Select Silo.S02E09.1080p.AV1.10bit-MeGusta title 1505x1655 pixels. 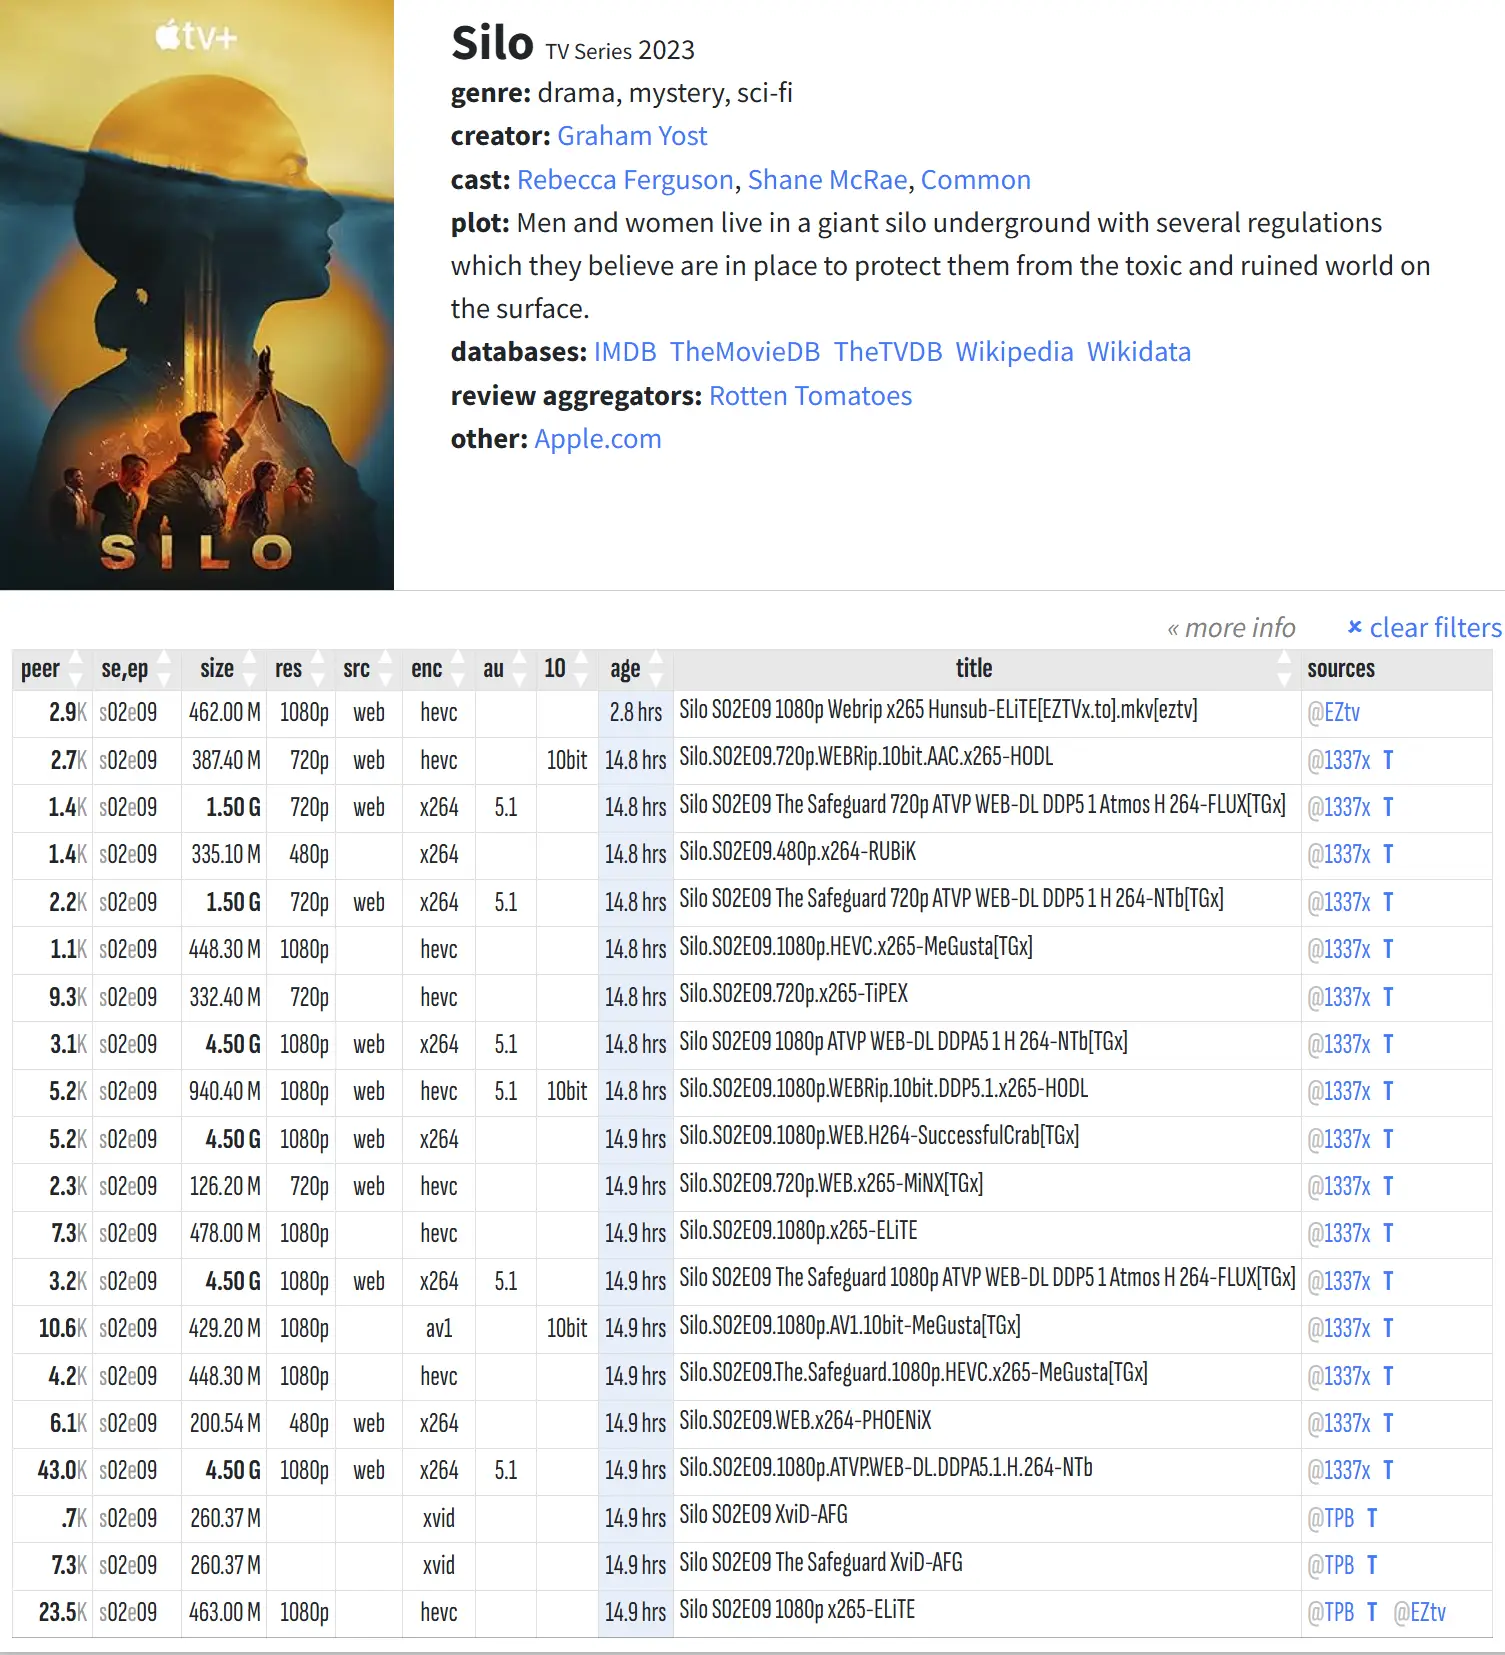[849, 1326]
